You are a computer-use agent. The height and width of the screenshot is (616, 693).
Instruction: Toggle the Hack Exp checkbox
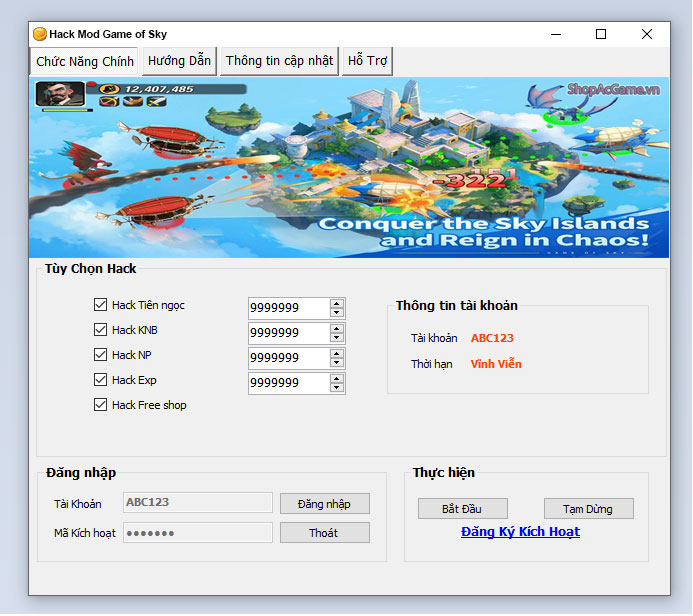point(100,380)
